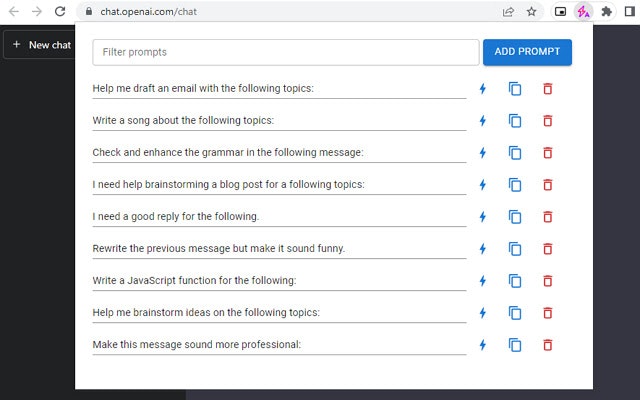
Task: Toggle the pink lightning prompt extension icon
Action: [583, 11]
